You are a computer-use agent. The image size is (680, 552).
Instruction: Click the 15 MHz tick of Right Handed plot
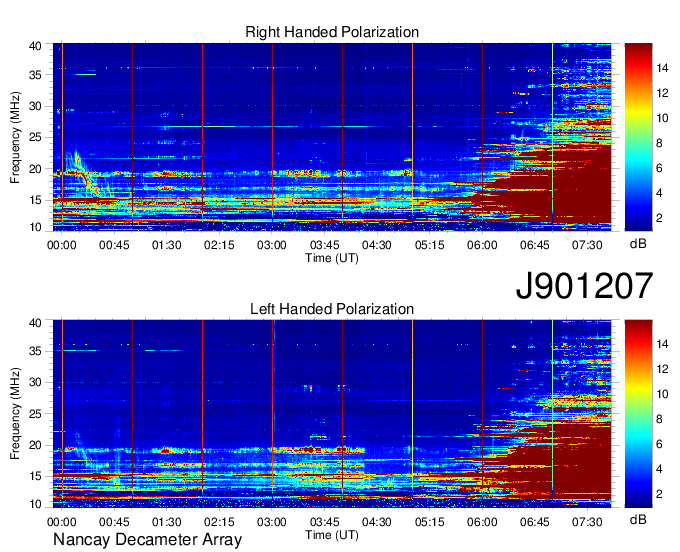point(35,200)
